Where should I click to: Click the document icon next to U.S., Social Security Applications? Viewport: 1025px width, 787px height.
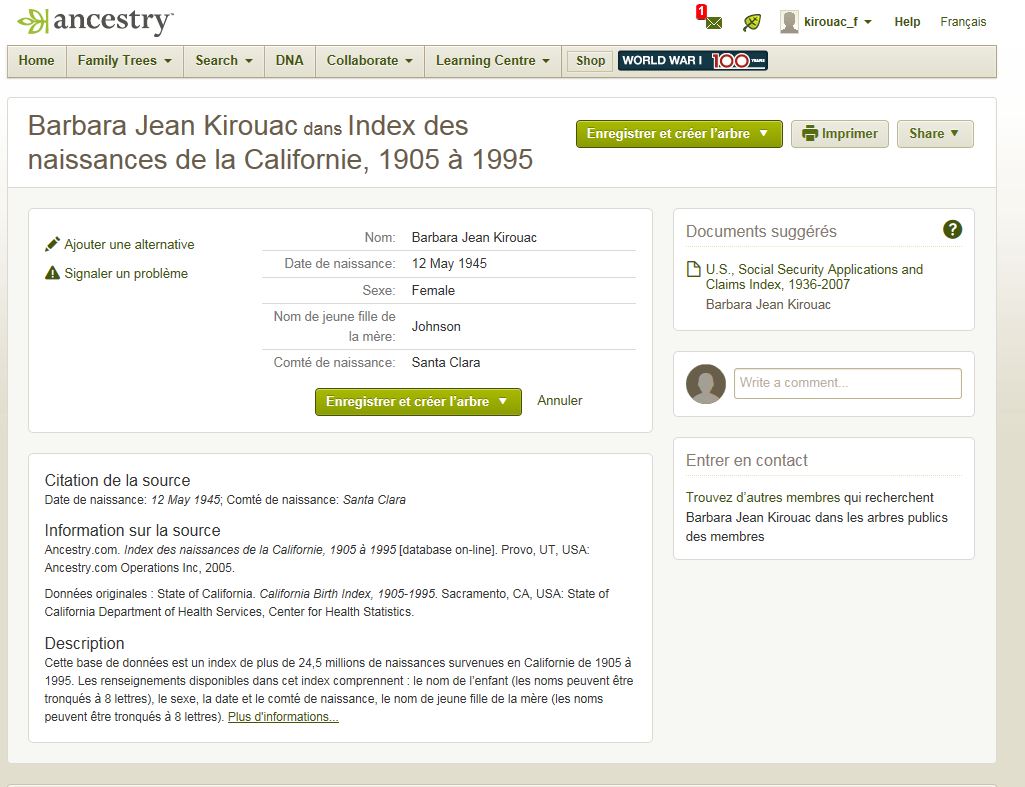[694, 269]
